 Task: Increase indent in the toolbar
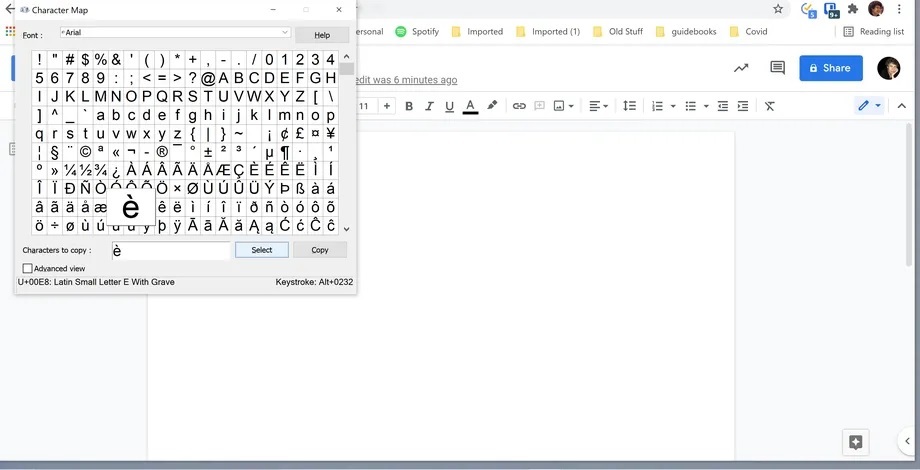741,106
